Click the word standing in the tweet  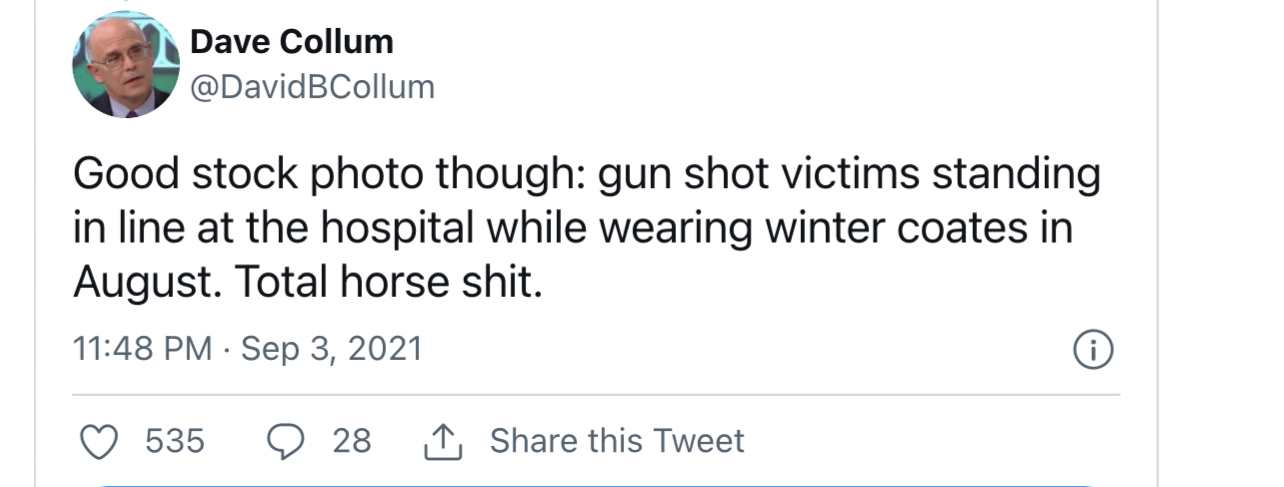click(x=1016, y=175)
